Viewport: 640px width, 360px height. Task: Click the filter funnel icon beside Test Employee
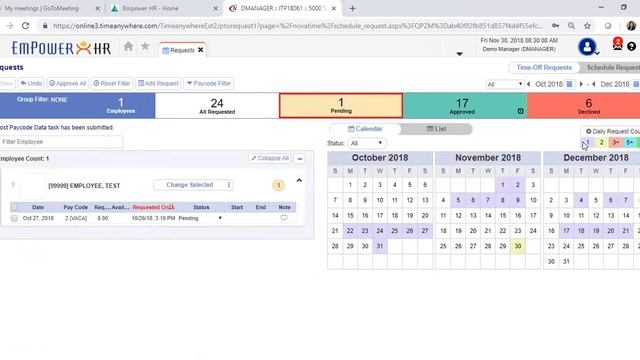pyautogui.click(x=13, y=185)
